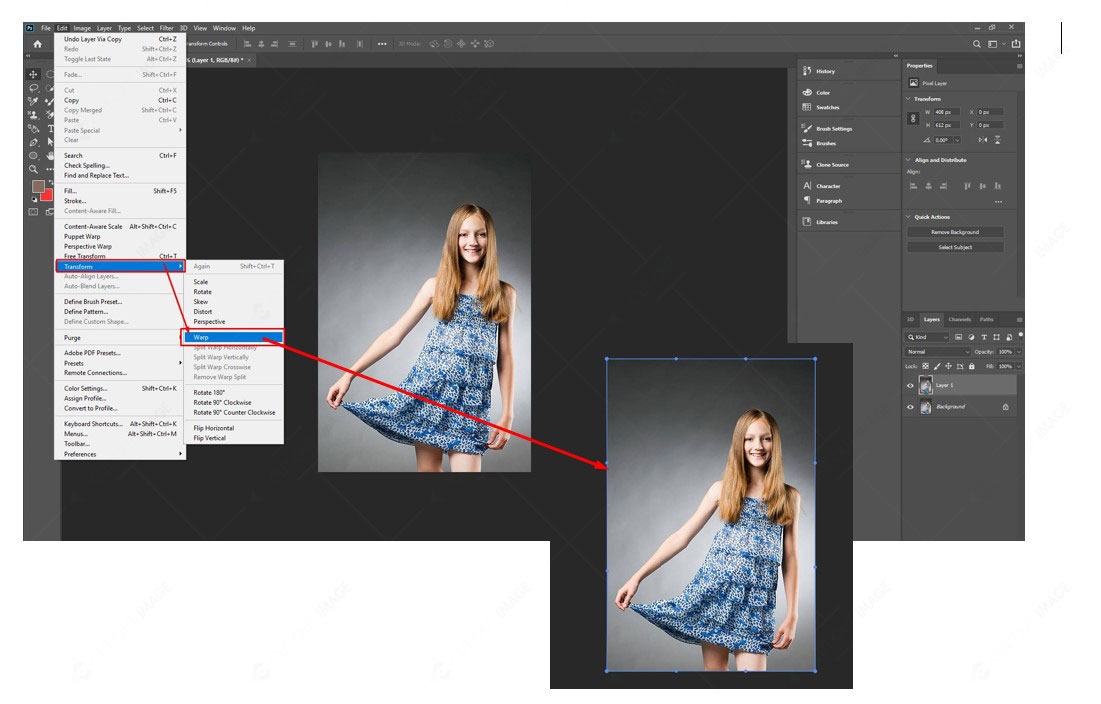
Task: Toggle visibility of the Background layer
Action: coord(910,407)
